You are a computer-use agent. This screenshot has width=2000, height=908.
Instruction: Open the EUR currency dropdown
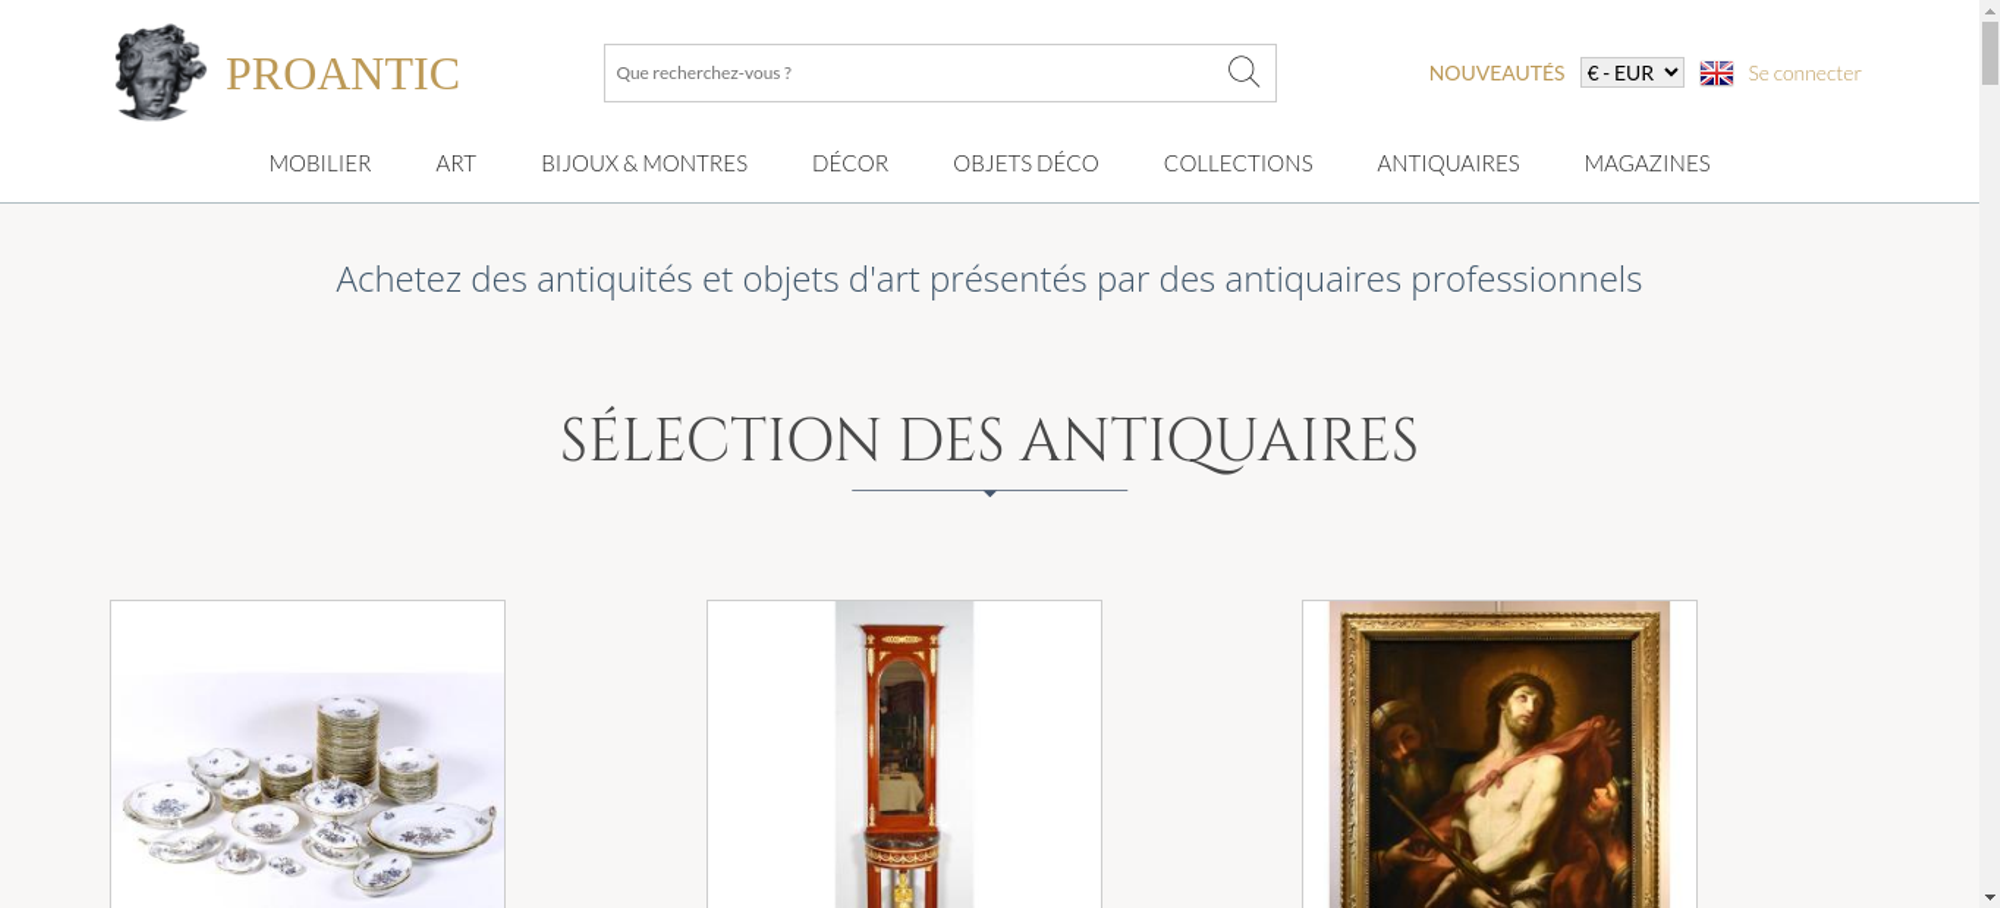(x=1632, y=73)
